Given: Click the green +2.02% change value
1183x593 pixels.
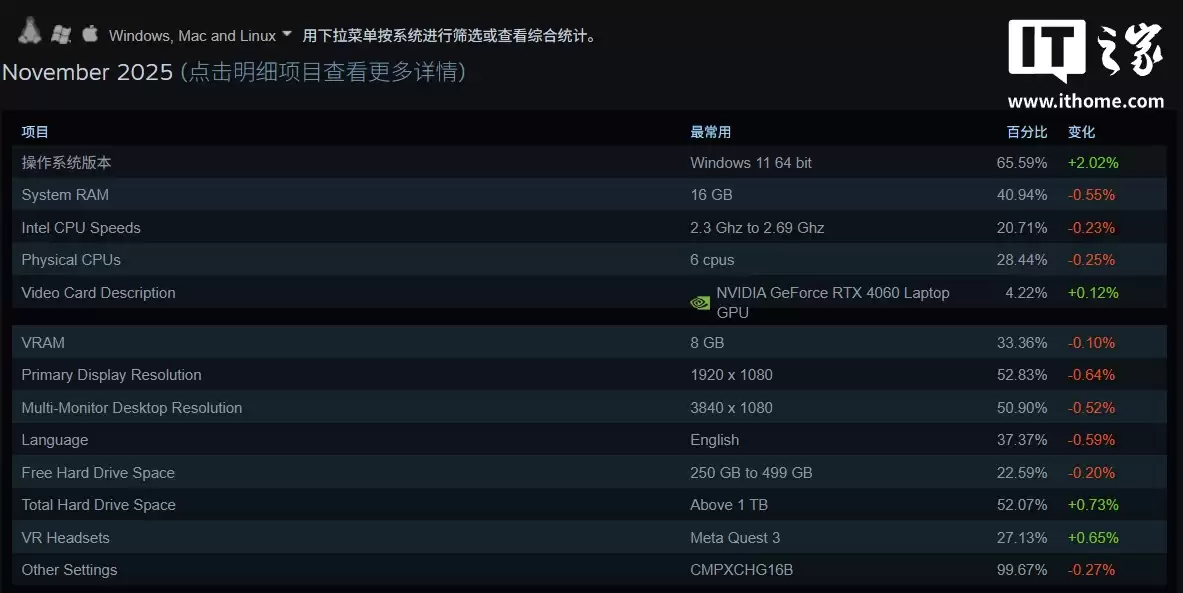Looking at the screenshot, I should click(x=1093, y=162).
